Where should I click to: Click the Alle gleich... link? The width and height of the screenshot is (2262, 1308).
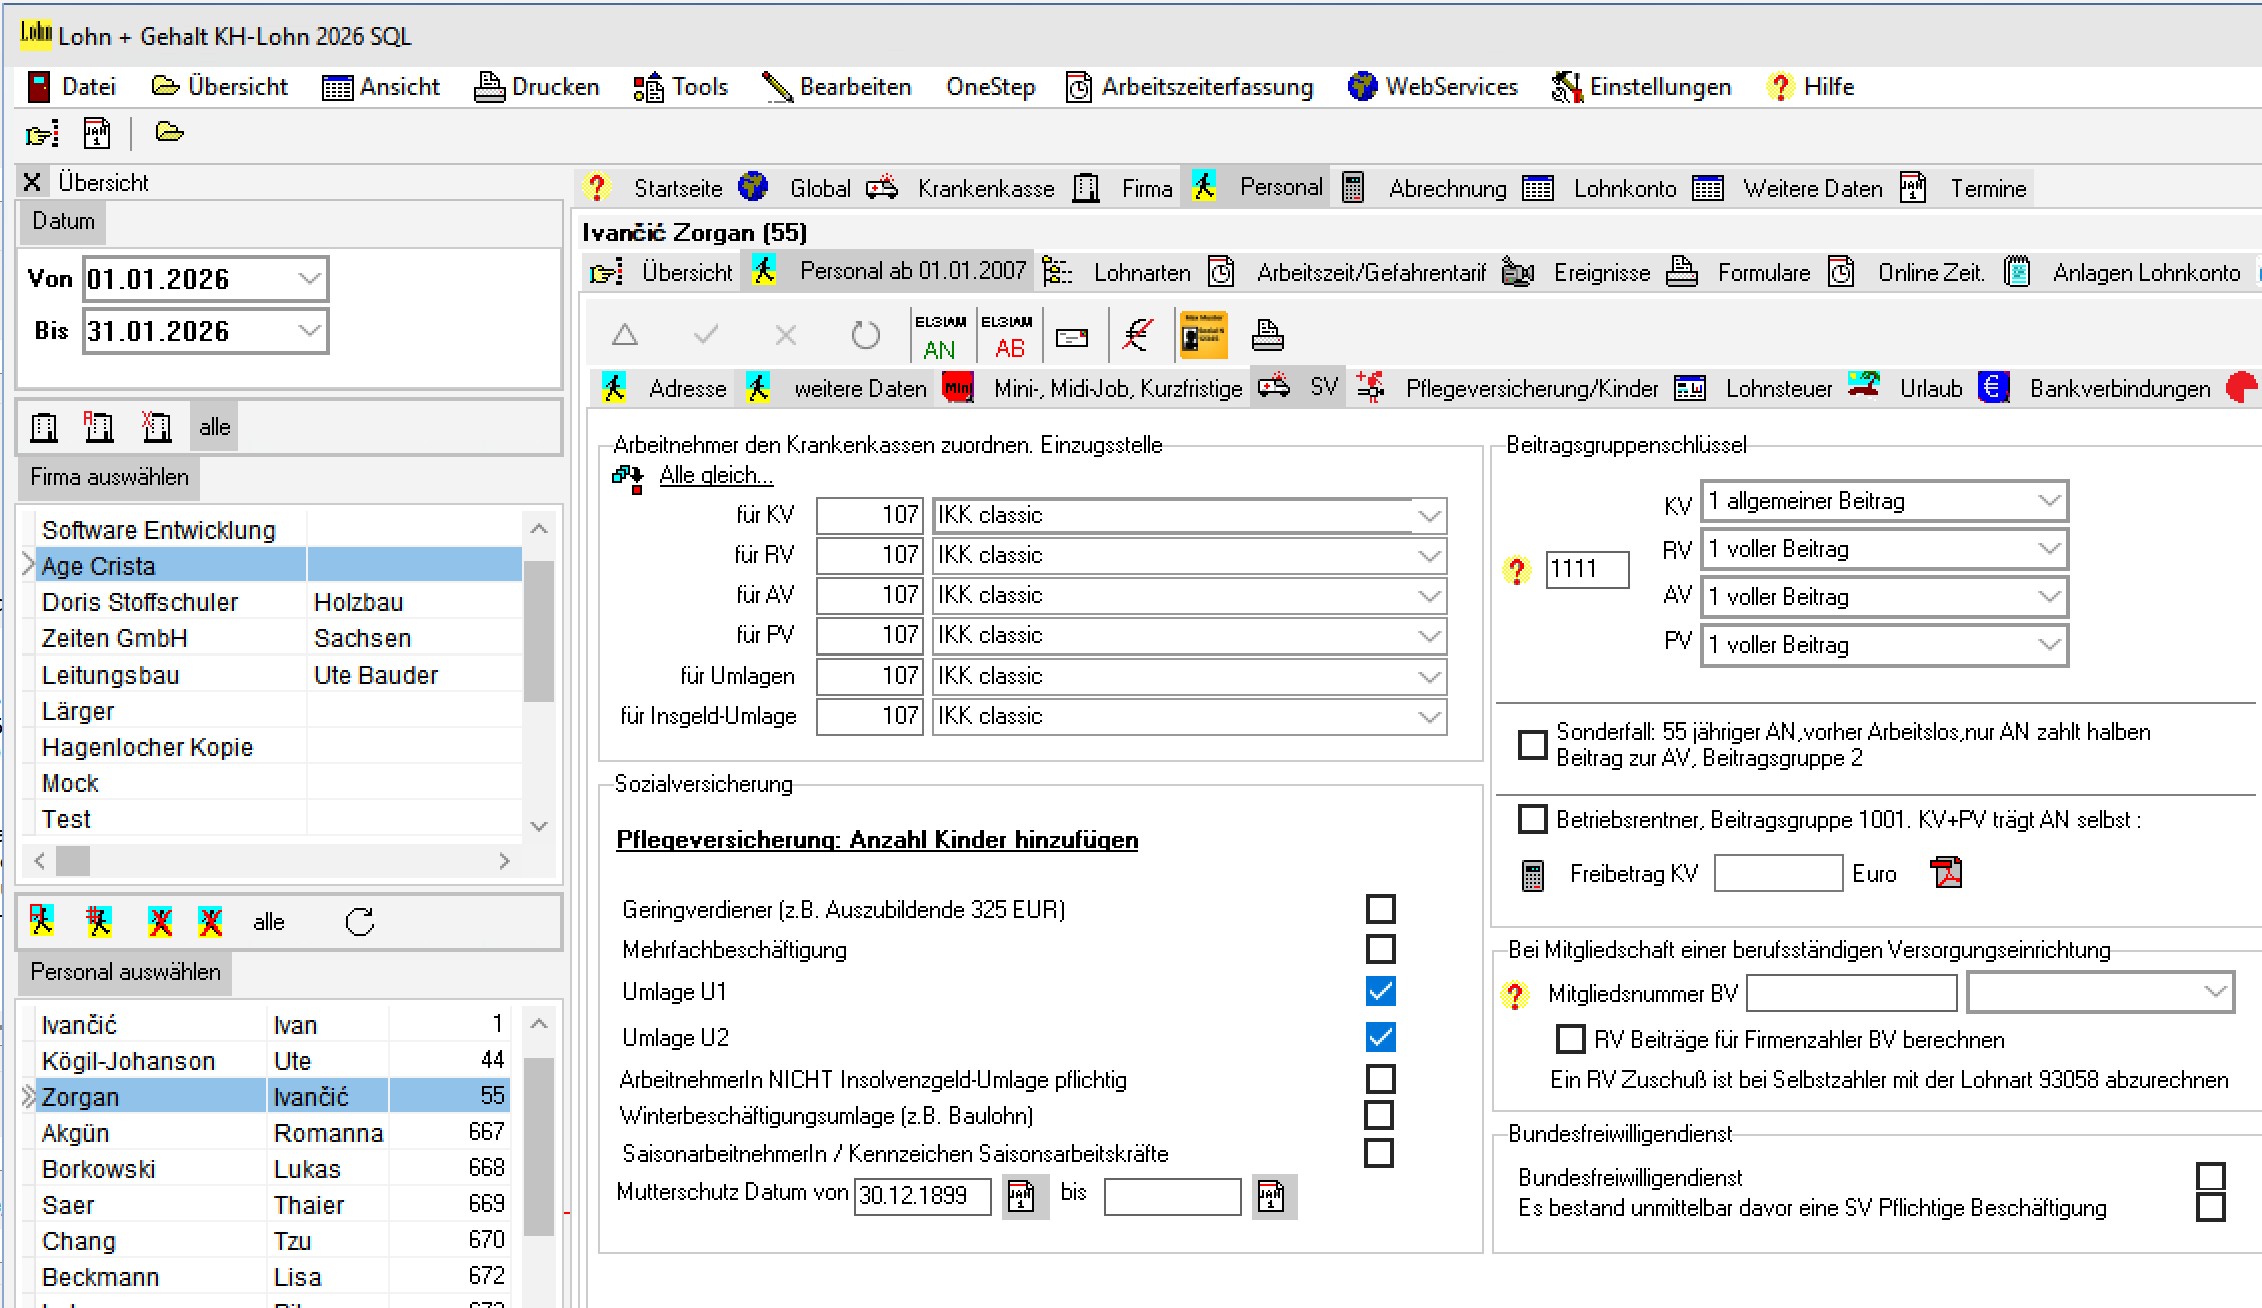coord(715,475)
